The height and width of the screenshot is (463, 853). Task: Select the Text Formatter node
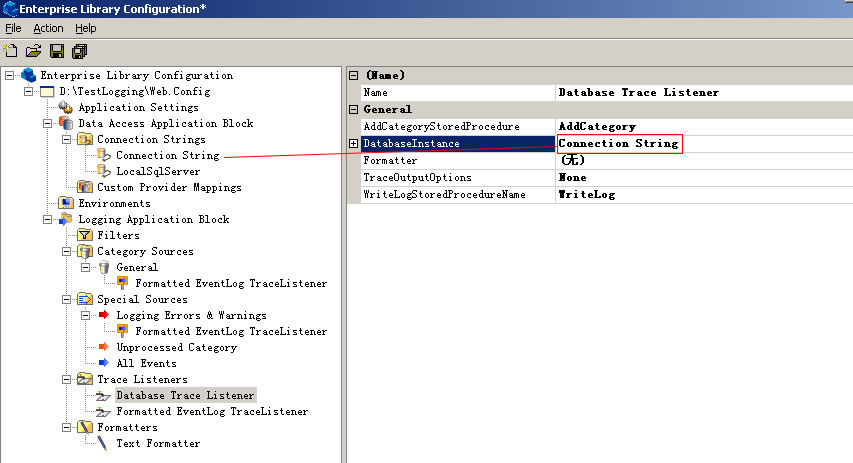coord(158,443)
